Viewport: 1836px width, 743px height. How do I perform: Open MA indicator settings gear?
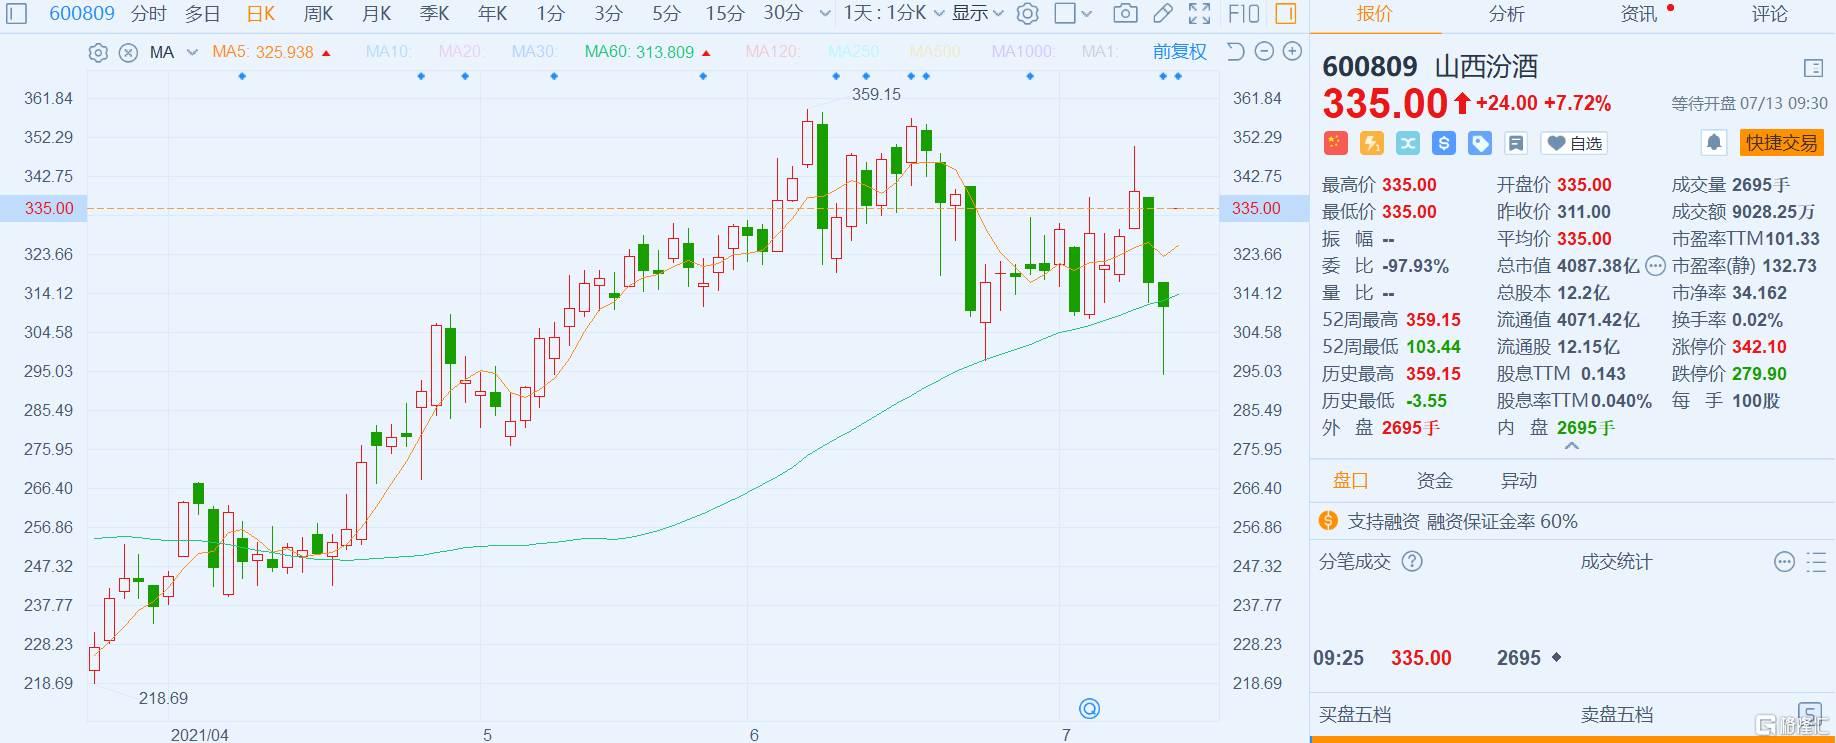tap(98, 52)
